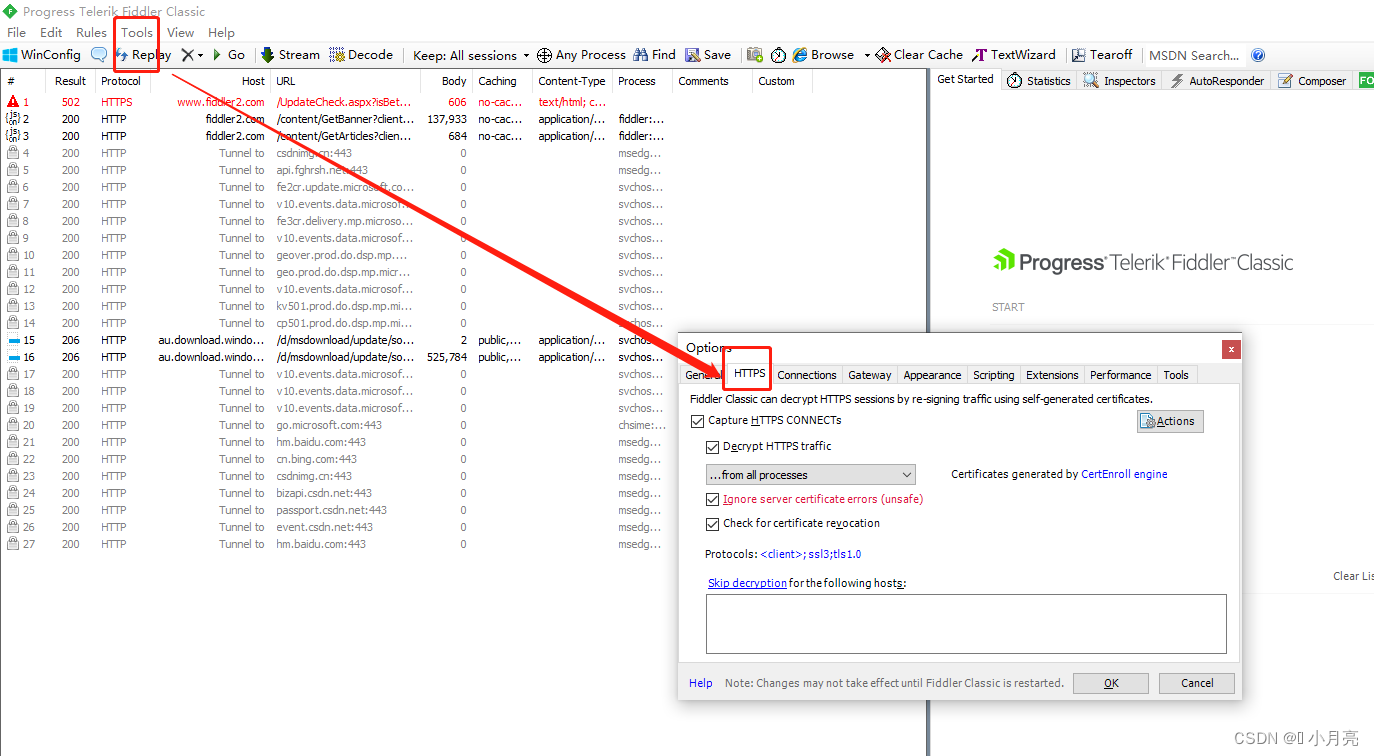This screenshot has width=1374, height=756.
Task: Click the CertEnroll engine link
Action: [x=1124, y=474]
